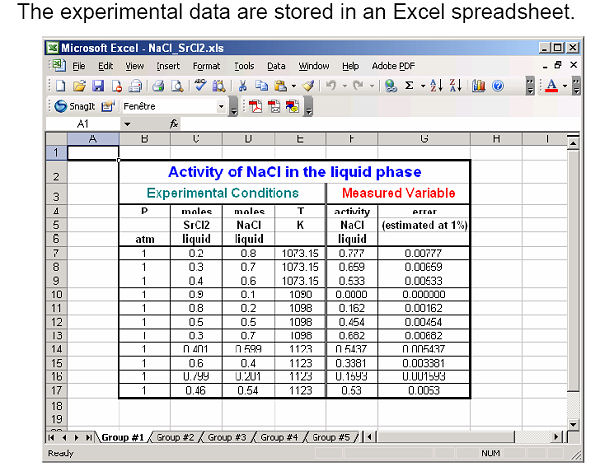This screenshot has width=600, height=471.
Task: Open the font color dropdown arrow
Action: (x=565, y=86)
